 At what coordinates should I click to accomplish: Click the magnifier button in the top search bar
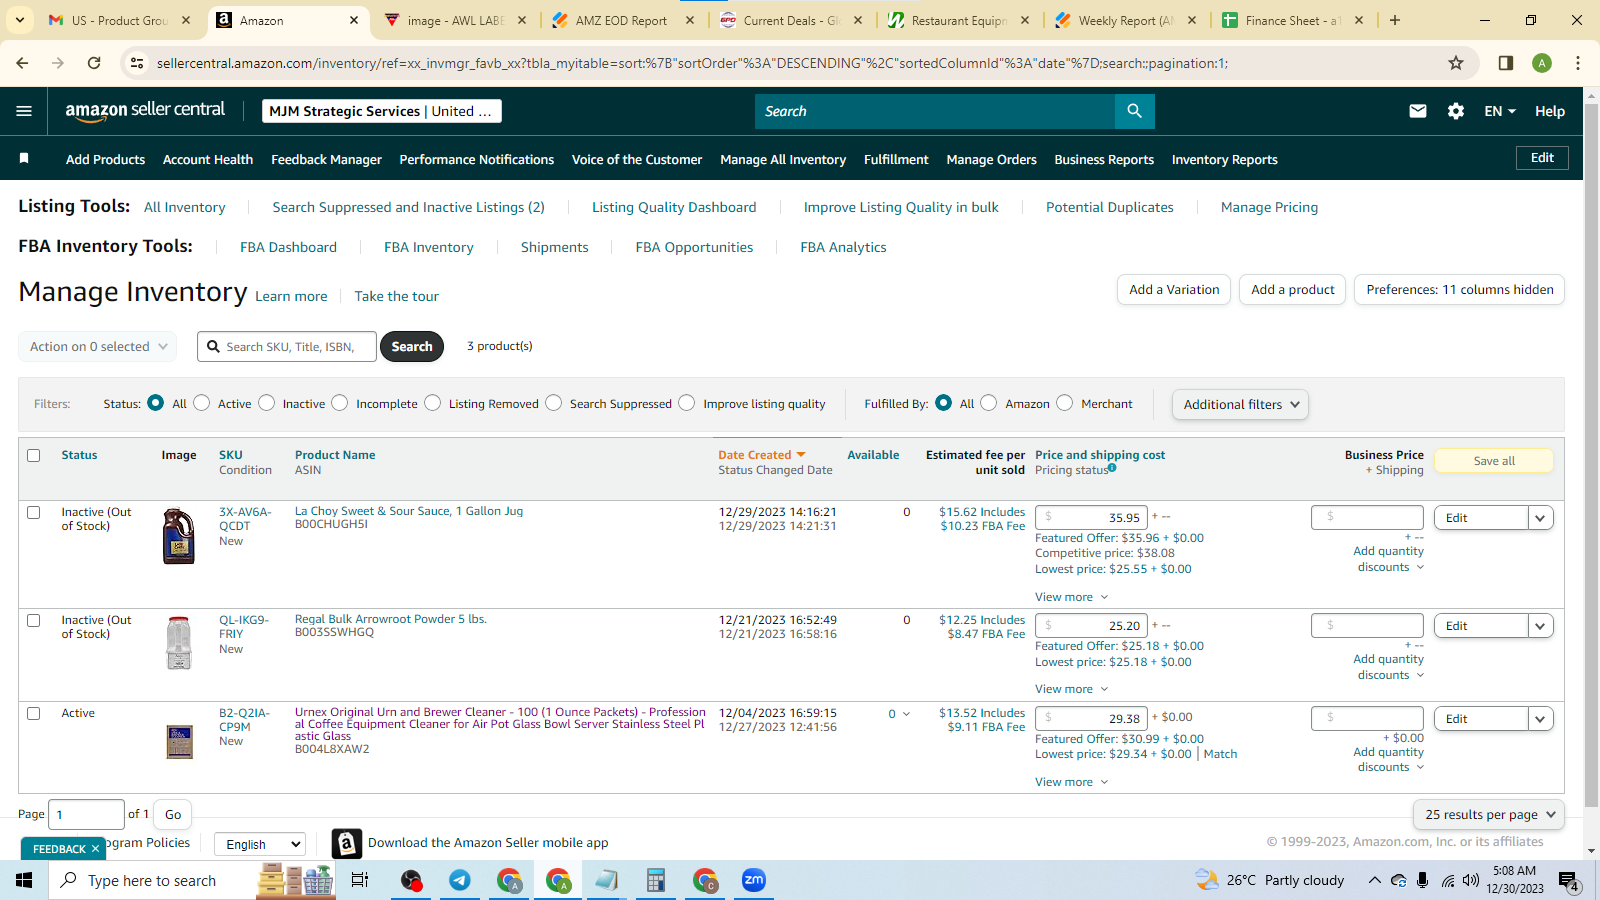[1134, 111]
